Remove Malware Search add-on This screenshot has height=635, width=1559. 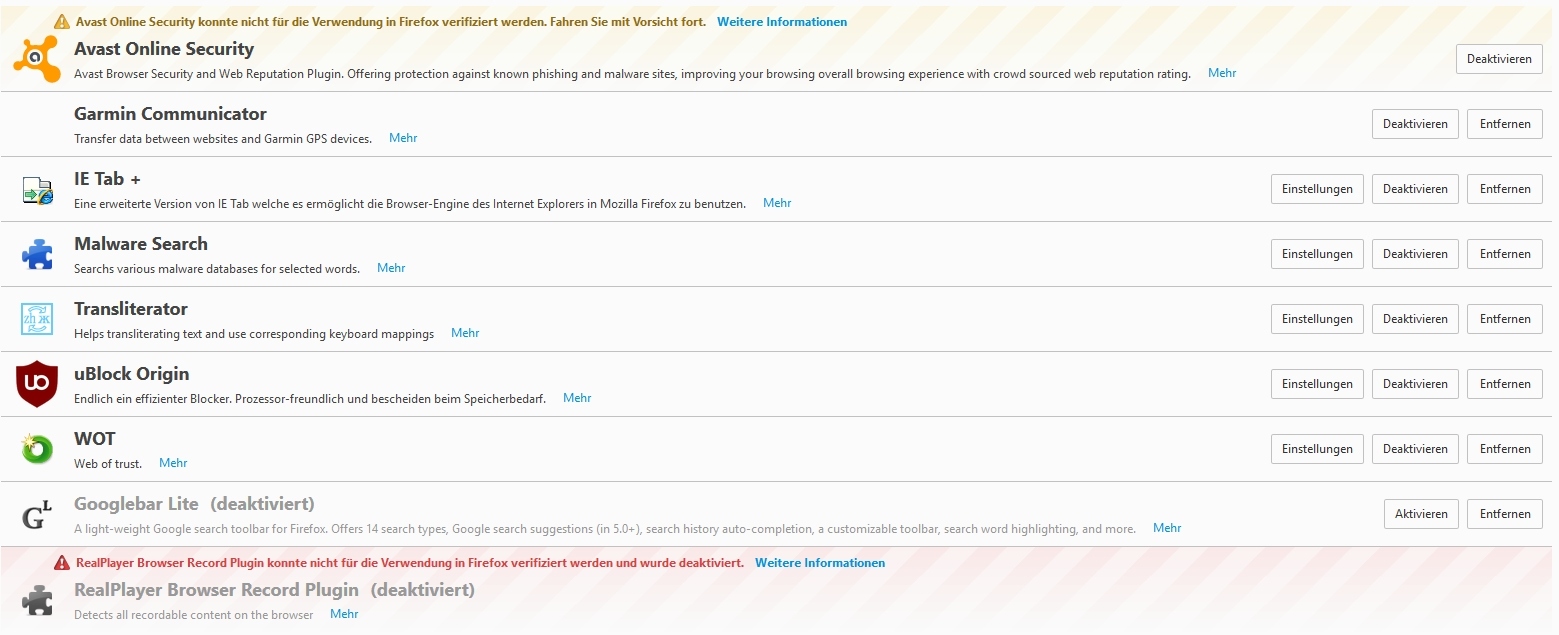1505,254
